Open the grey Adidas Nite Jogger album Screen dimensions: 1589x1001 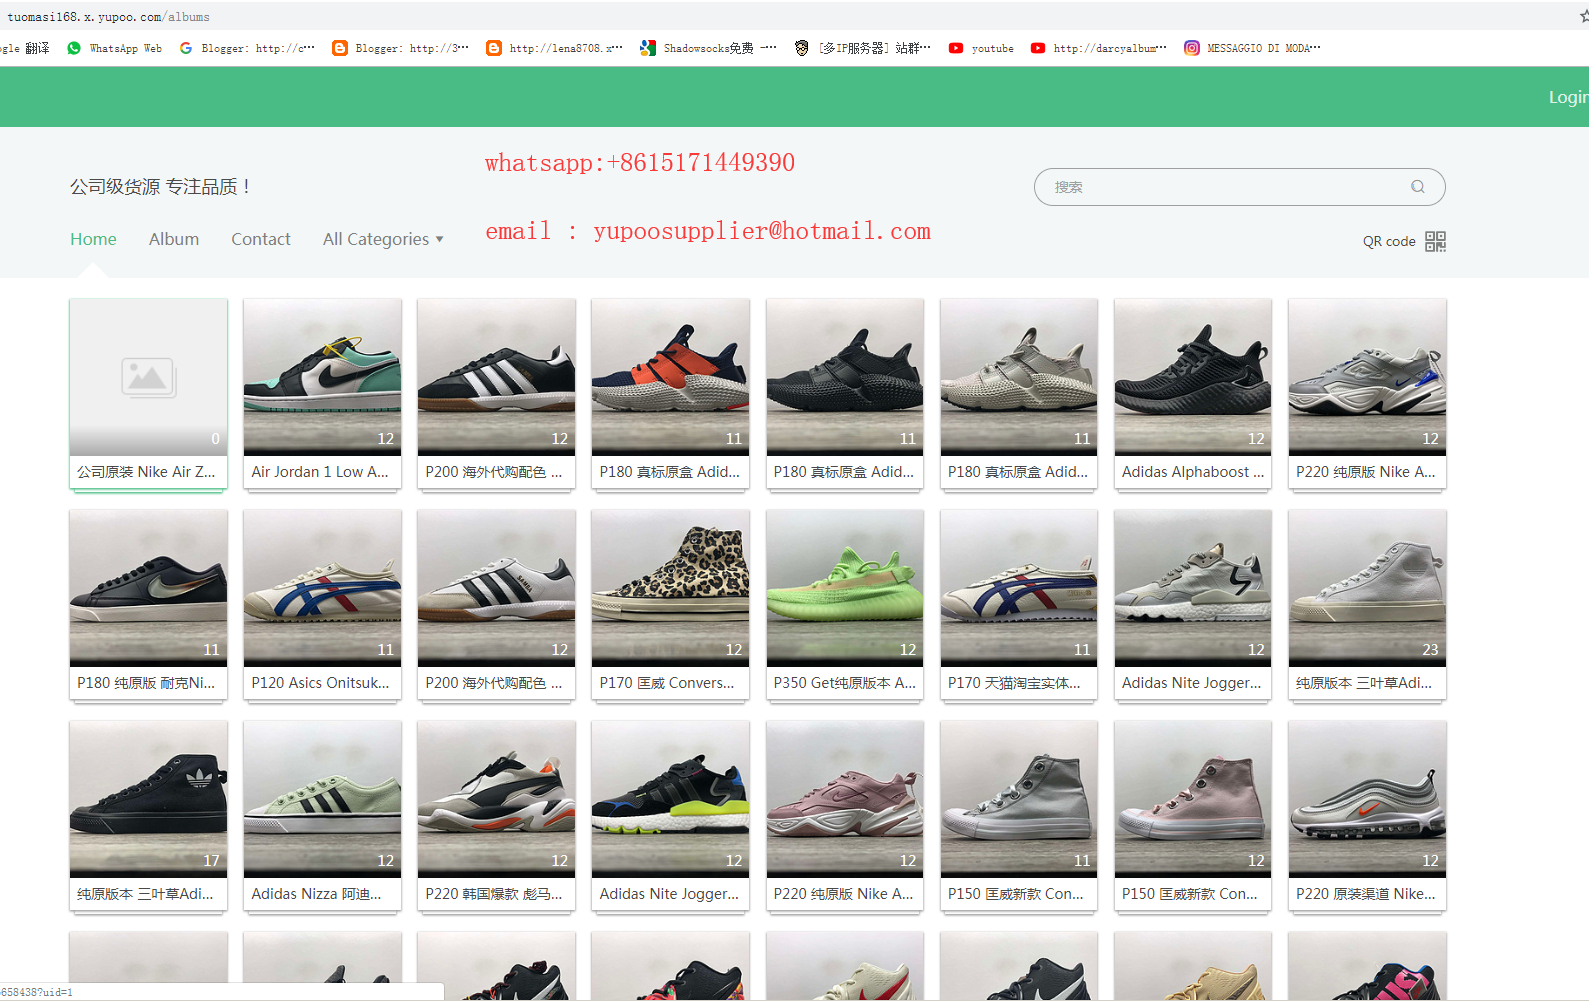pyautogui.click(x=1193, y=605)
